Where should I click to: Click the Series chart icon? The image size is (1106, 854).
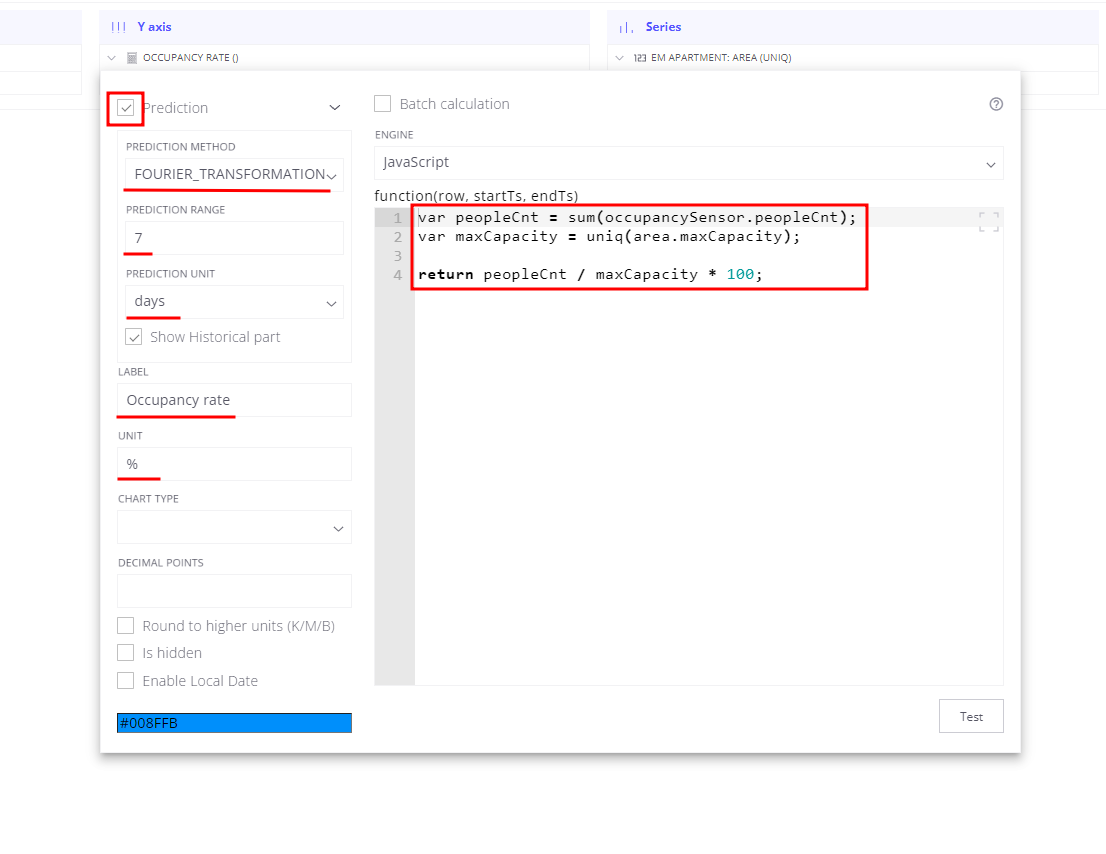click(x=626, y=27)
